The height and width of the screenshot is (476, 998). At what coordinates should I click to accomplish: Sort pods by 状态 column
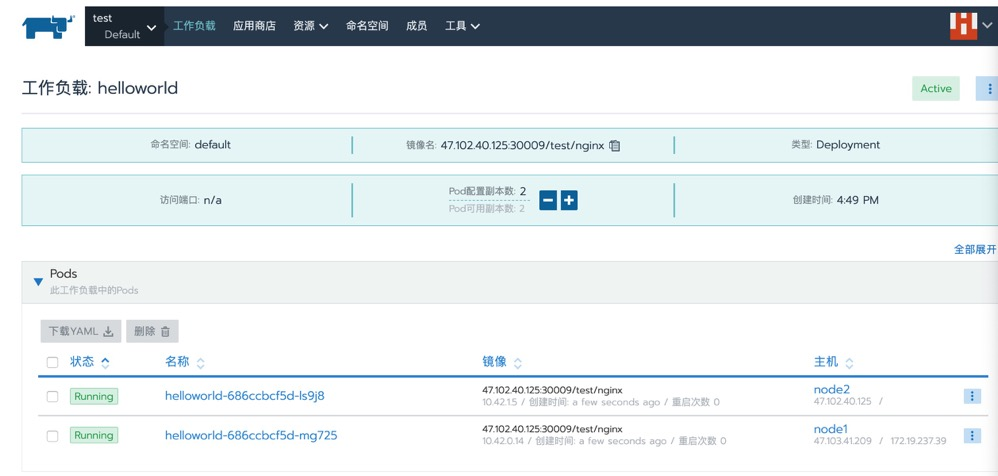click(90, 362)
